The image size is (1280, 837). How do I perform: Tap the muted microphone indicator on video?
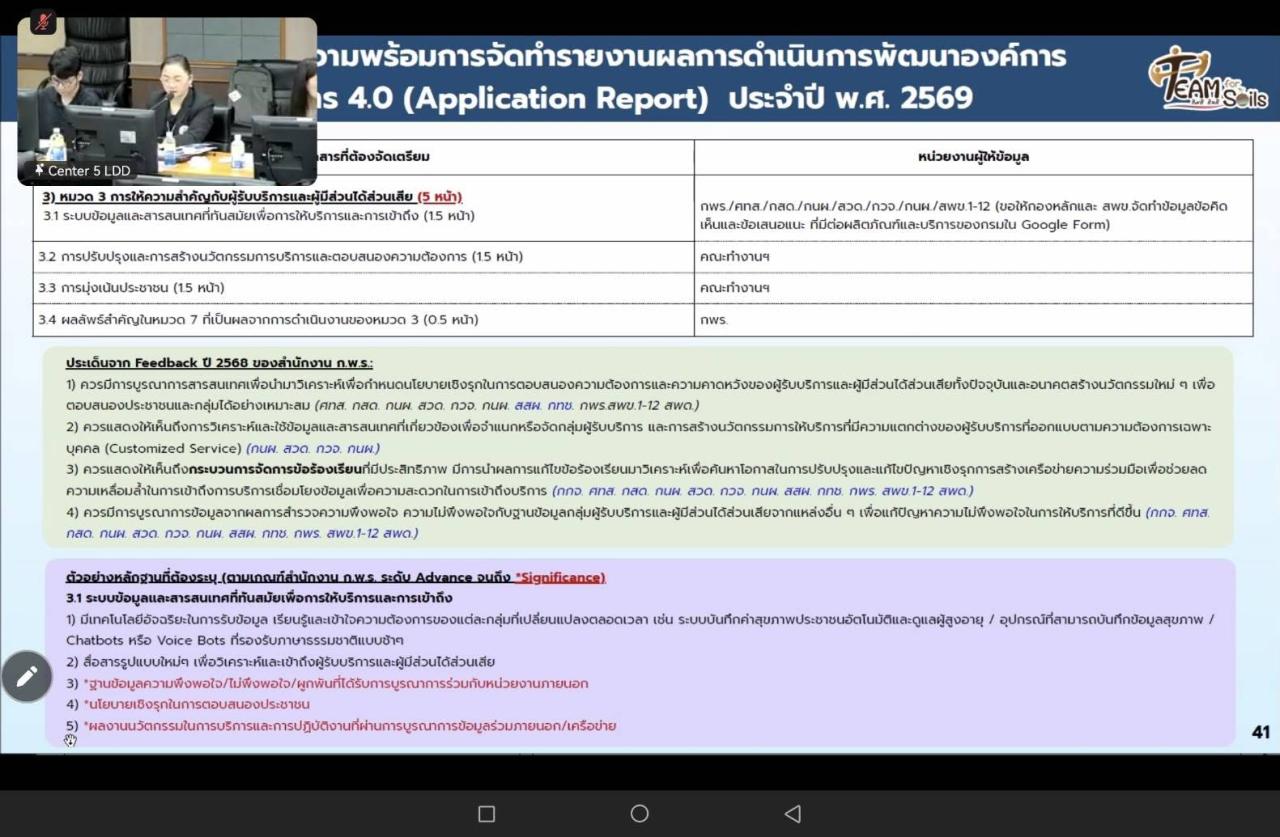pyautogui.click(x=43, y=21)
